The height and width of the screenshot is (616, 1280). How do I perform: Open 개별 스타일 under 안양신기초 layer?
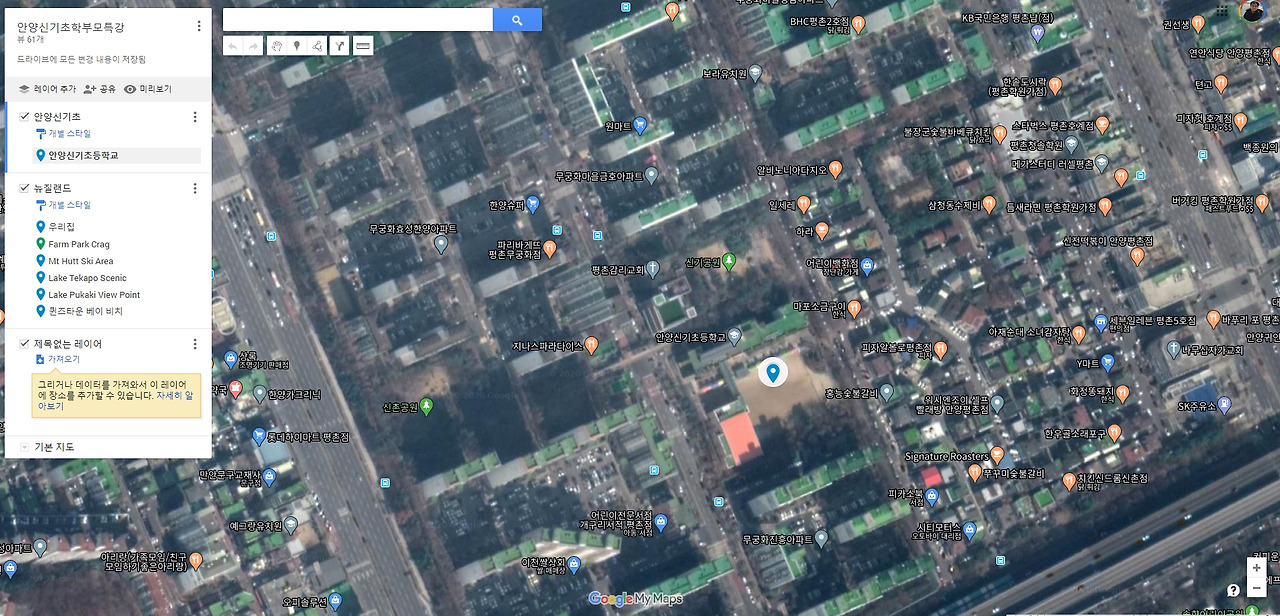click(63, 133)
